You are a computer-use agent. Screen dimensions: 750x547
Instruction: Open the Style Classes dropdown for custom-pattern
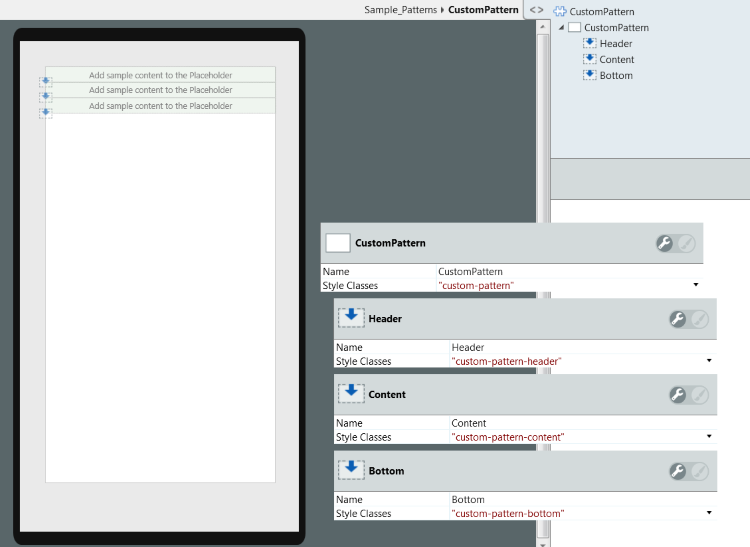[695, 285]
